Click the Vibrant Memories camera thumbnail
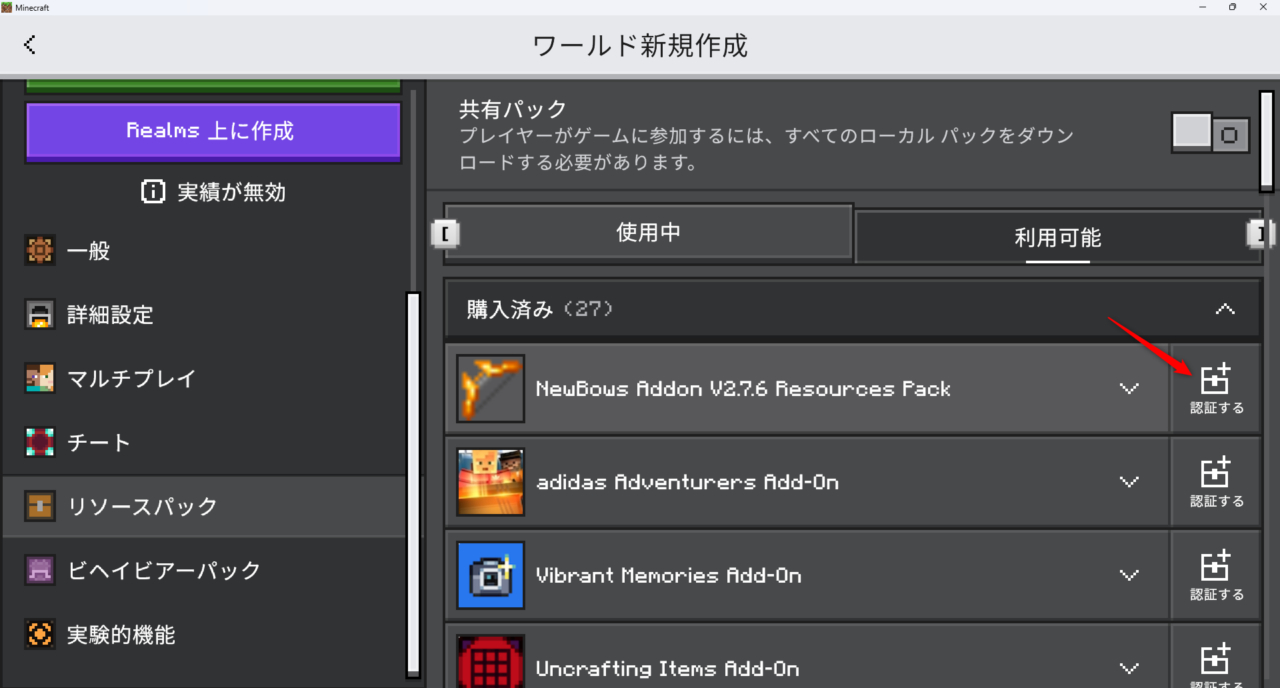 click(491, 575)
